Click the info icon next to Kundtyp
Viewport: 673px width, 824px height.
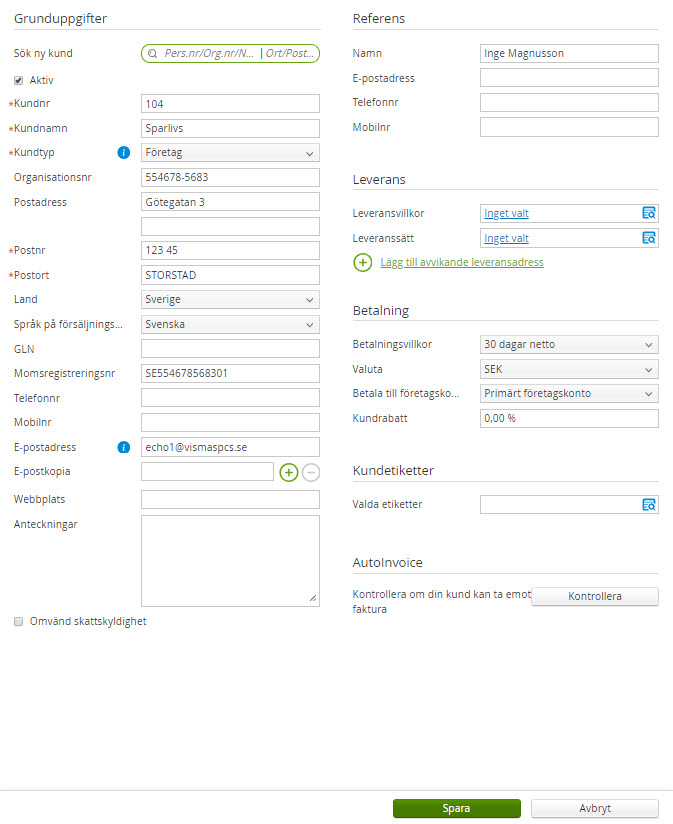[124, 153]
